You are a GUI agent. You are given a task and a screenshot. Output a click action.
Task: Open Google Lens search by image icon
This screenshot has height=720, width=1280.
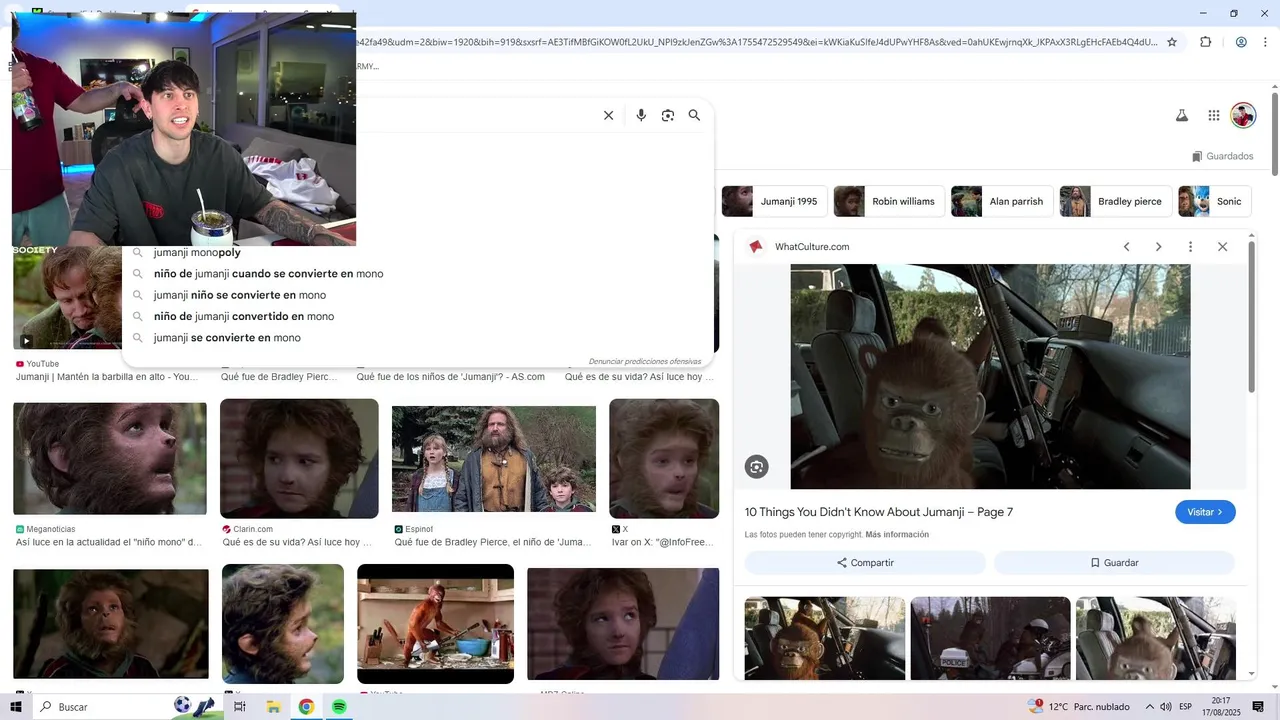click(668, 115)
